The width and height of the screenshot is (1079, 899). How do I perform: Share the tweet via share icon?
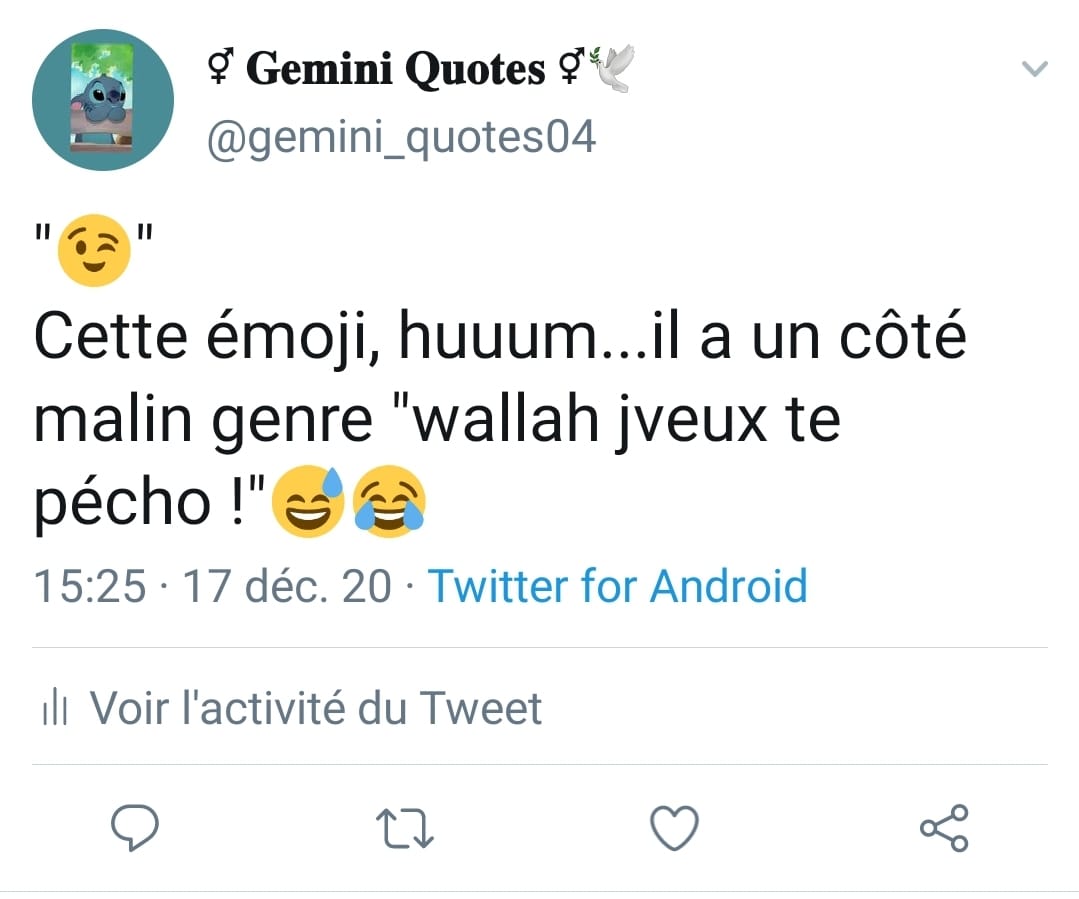(x=944, y=827)
